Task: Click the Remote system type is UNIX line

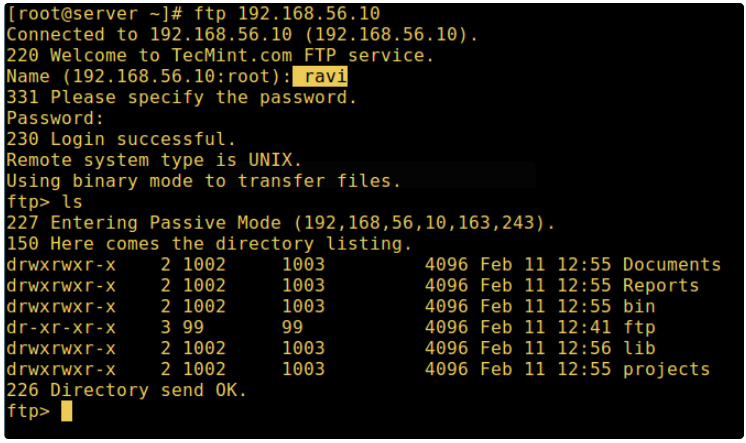Action: click(153, 160)
